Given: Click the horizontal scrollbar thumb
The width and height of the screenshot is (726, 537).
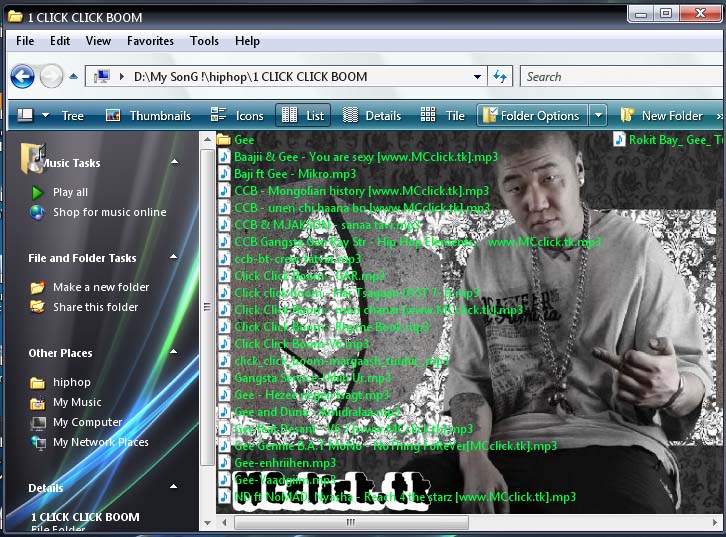Looking at the screenshot, I should (351, 523).
